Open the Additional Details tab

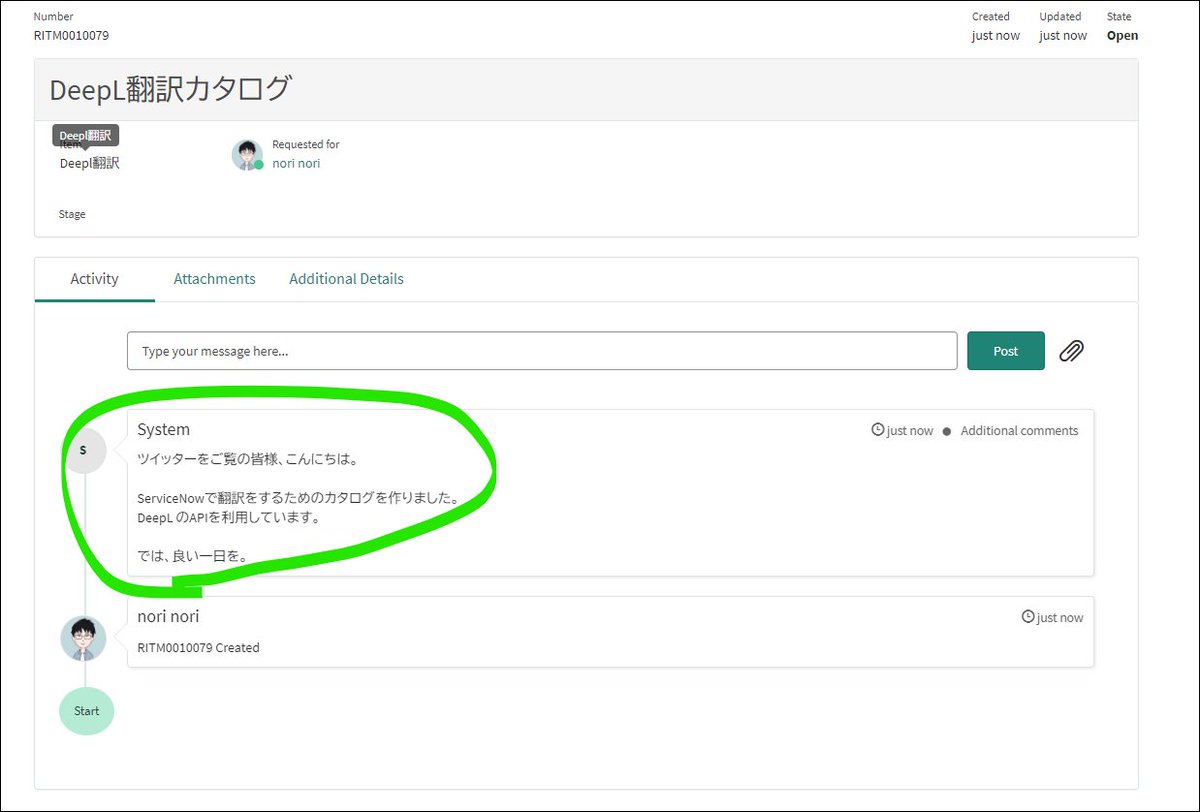(346, 279)
